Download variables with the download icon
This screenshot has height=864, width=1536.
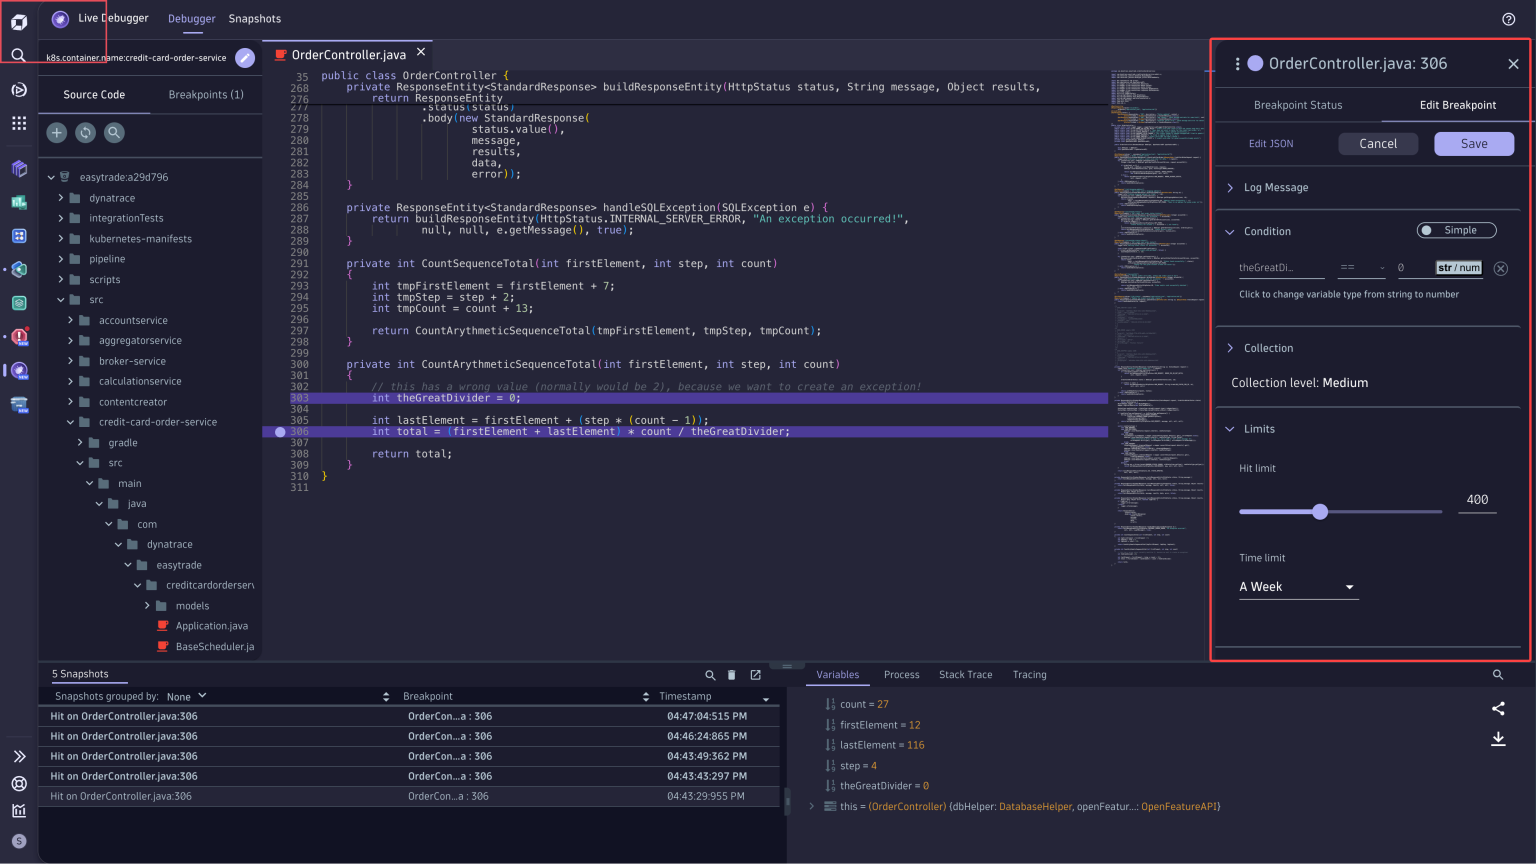tap(1498, 738)
